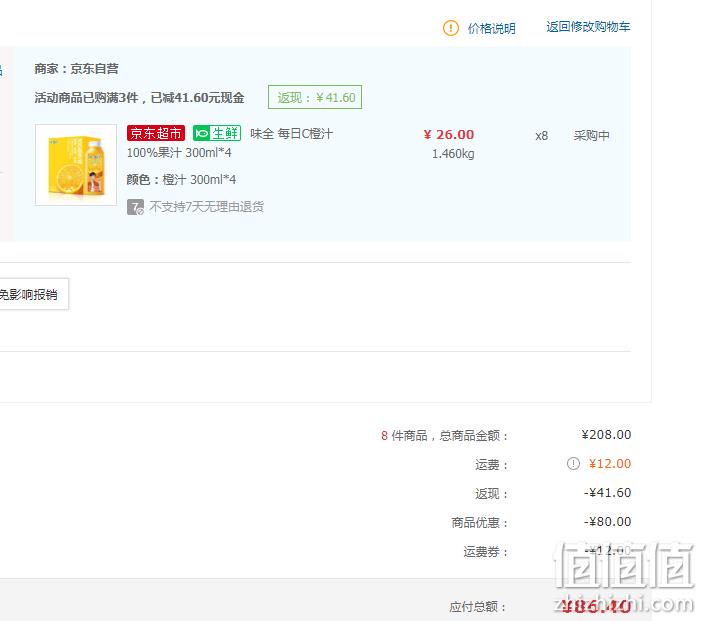The width and height of the screenshot is (703, 621).
Task: Click the orange price explanation warning icon
Action: click(451, 28)
